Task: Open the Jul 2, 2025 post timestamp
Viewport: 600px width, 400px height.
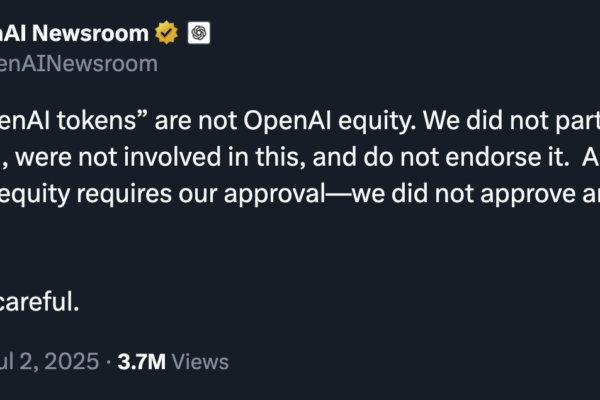Action: pyautogui.click(x=50, y=362)
